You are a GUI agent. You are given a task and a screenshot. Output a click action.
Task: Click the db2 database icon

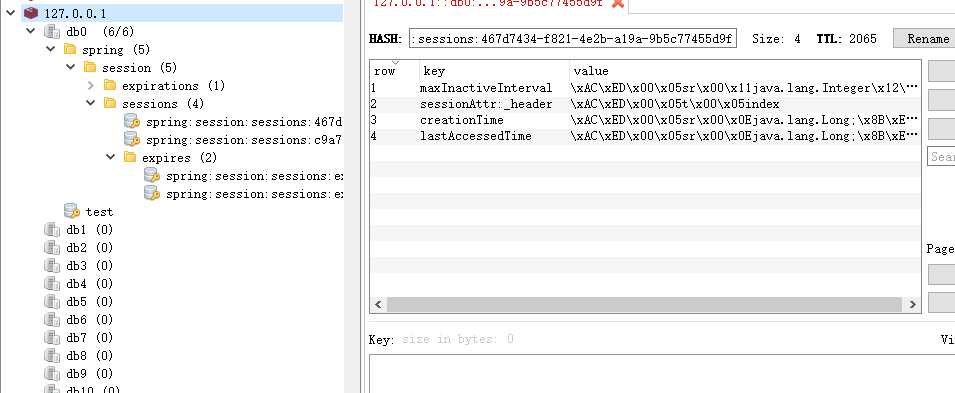pyautogui.click(x=52, y=247)
